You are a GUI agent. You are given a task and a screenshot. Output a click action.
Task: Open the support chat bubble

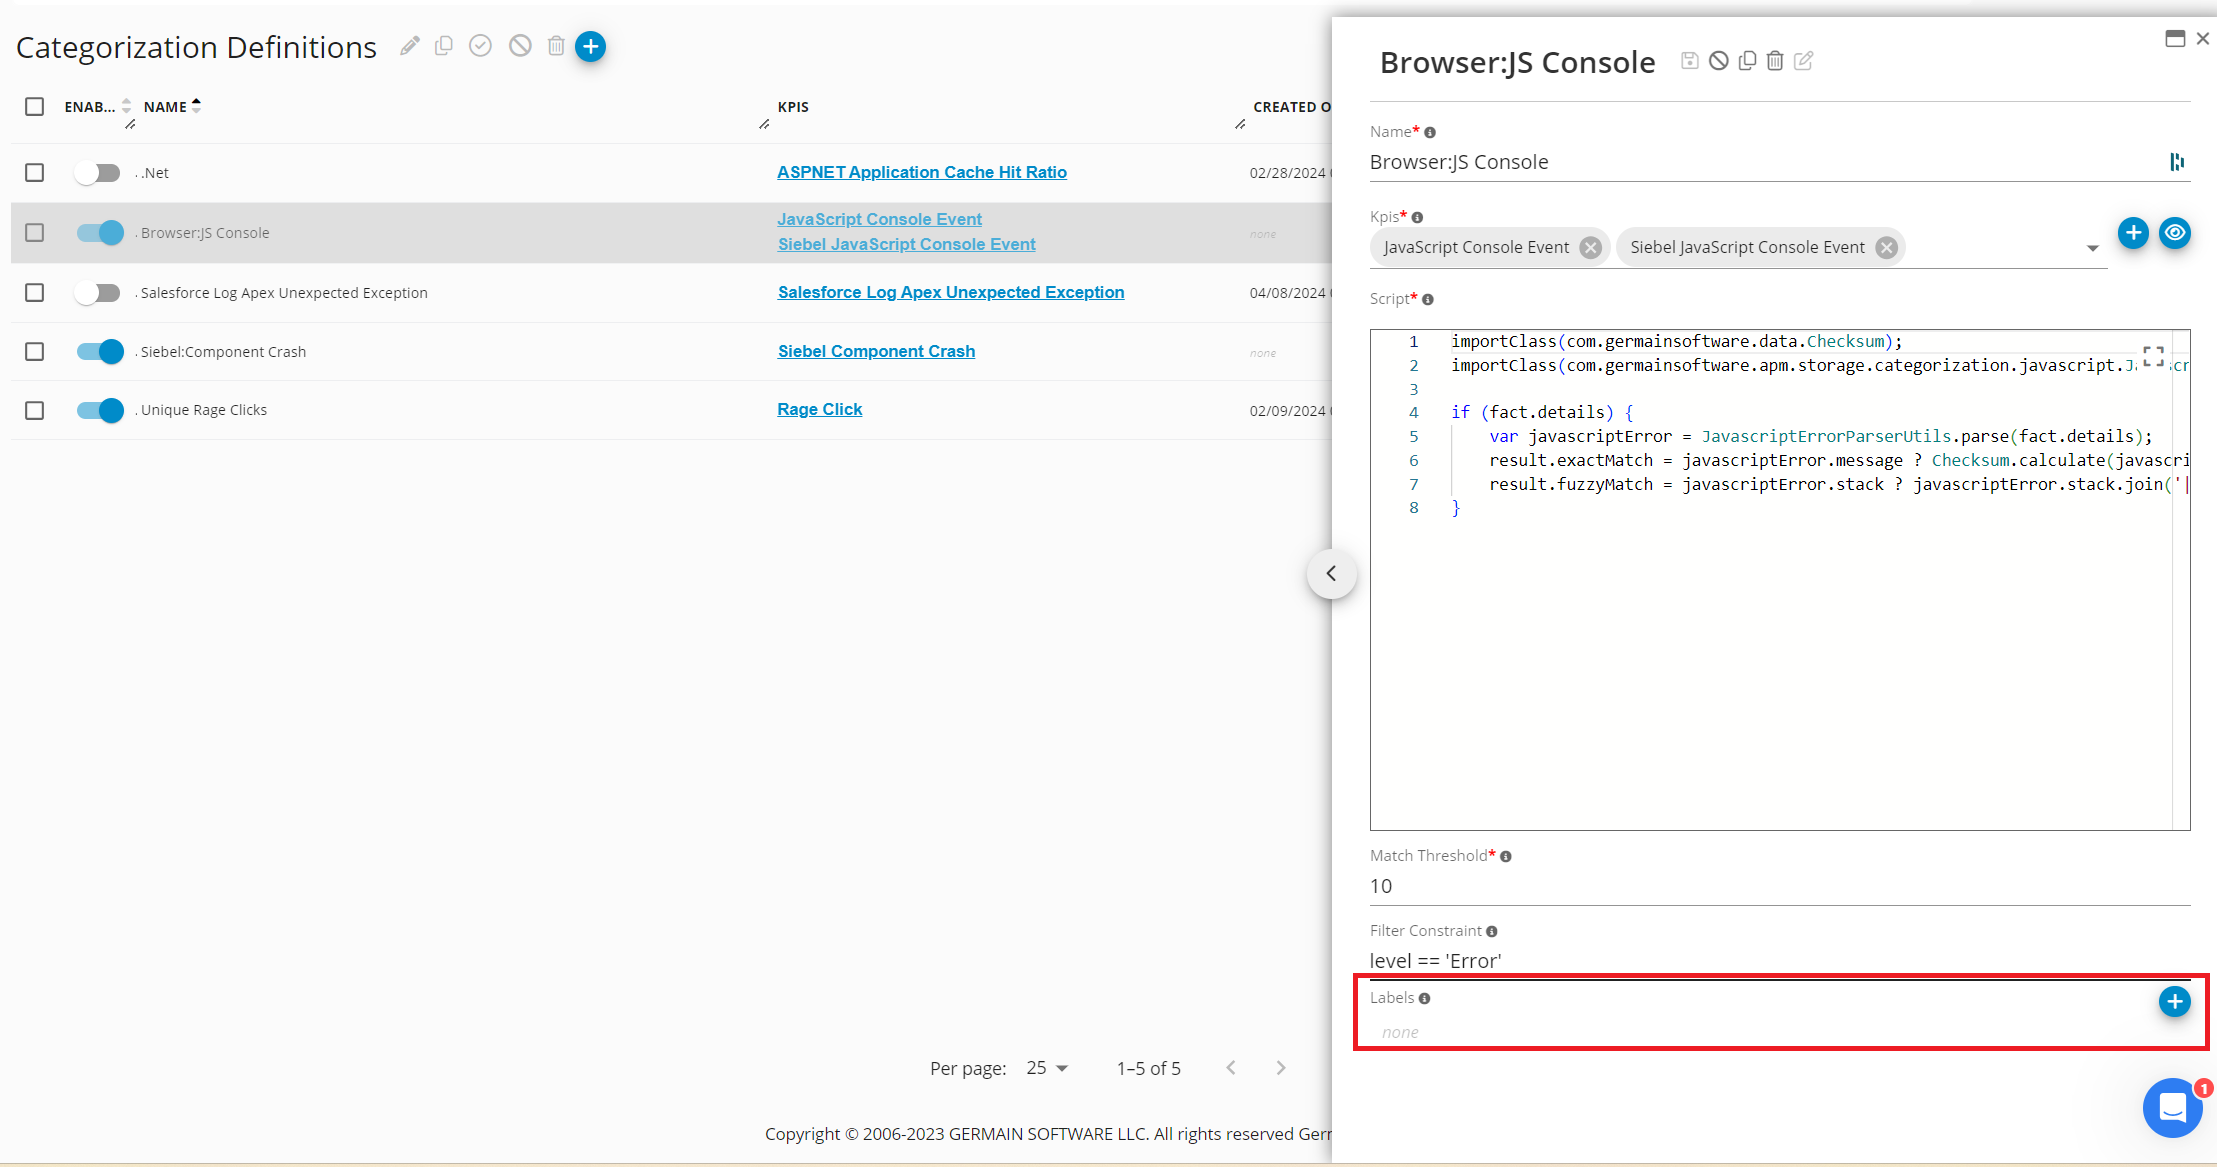[2171, 1108]
